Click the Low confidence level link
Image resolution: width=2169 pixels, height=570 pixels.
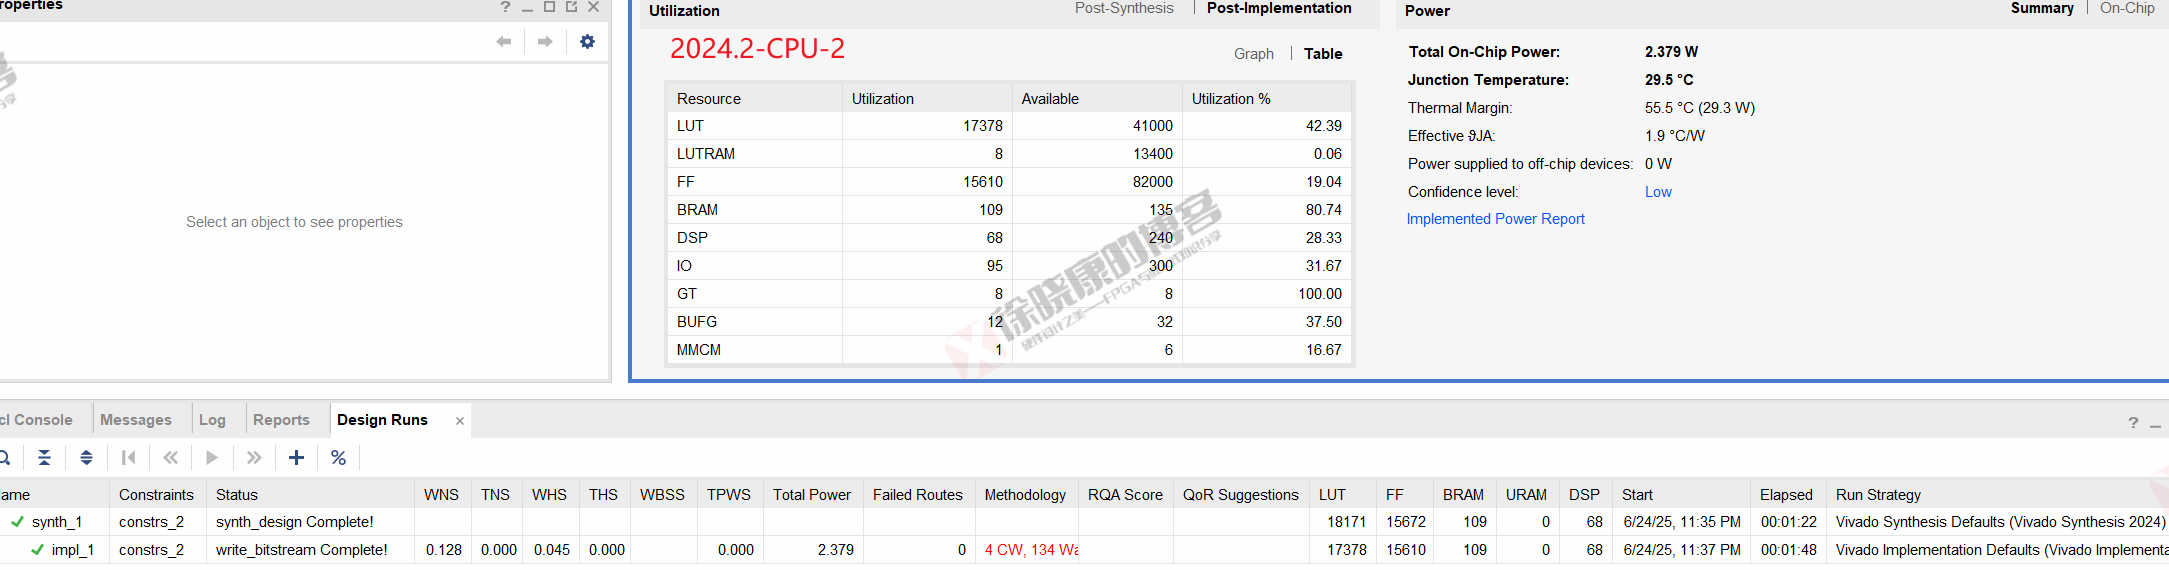coord(1658,192)
